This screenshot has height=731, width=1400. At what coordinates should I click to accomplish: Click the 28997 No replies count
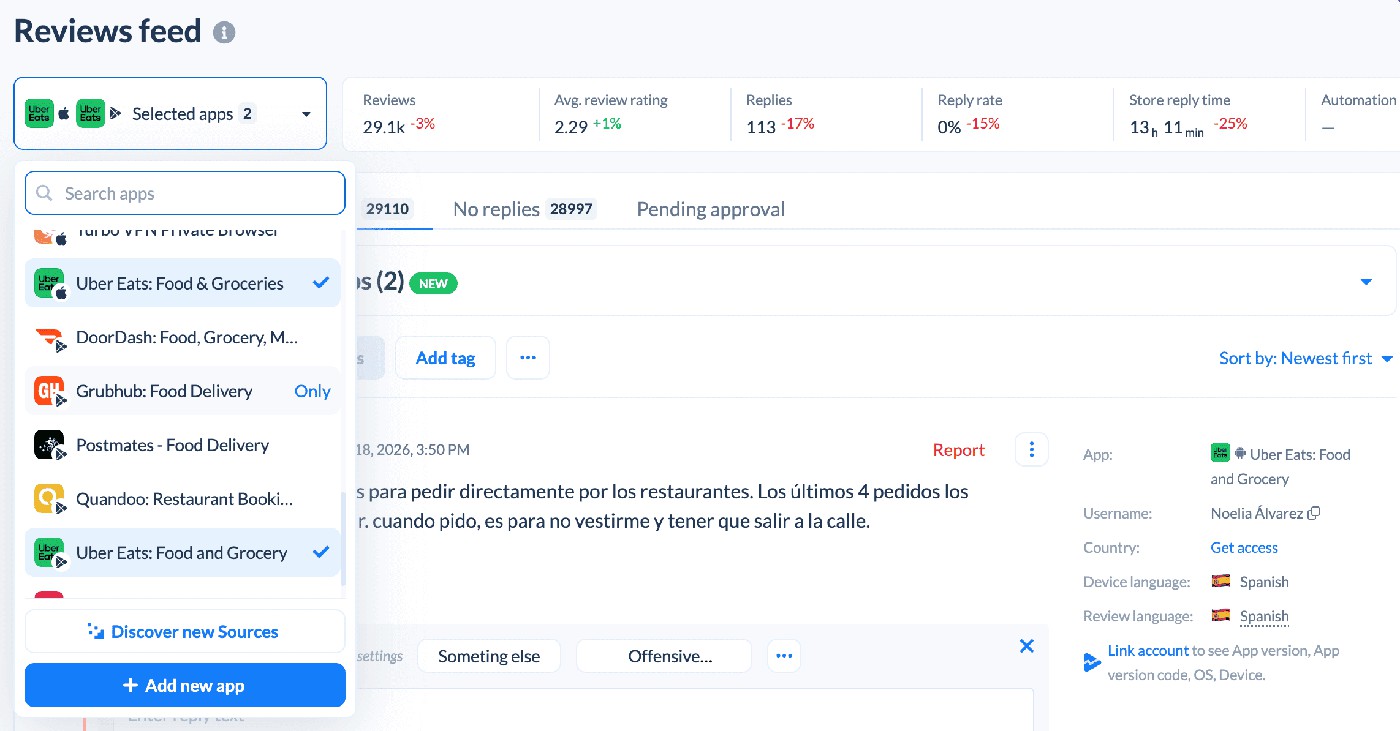[x=571, y=209]
